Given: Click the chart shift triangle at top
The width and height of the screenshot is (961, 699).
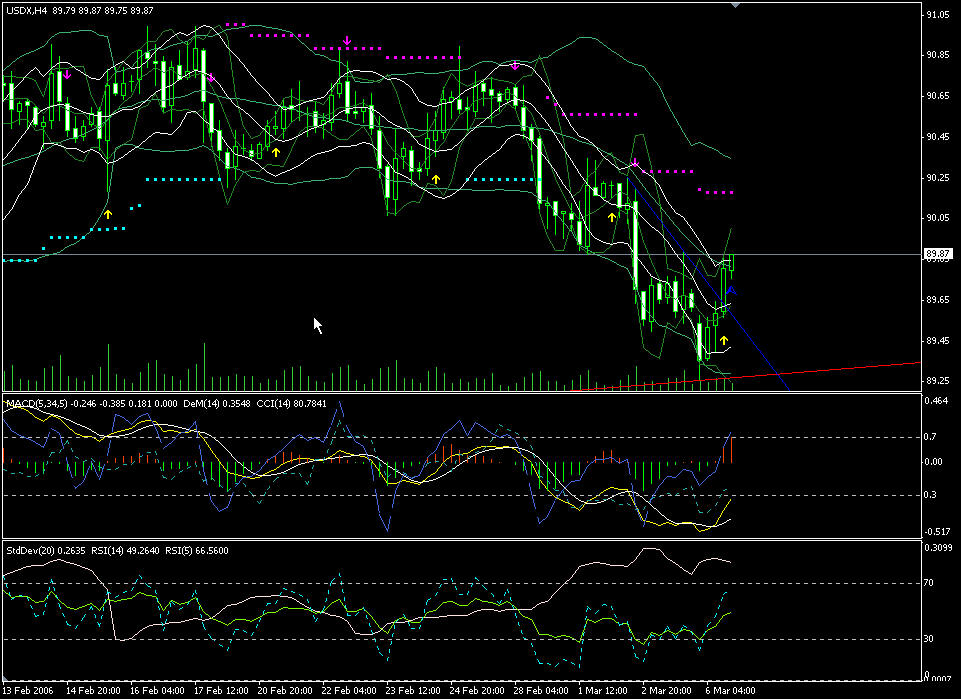Looking at the screenshot, I should [737, 6].
